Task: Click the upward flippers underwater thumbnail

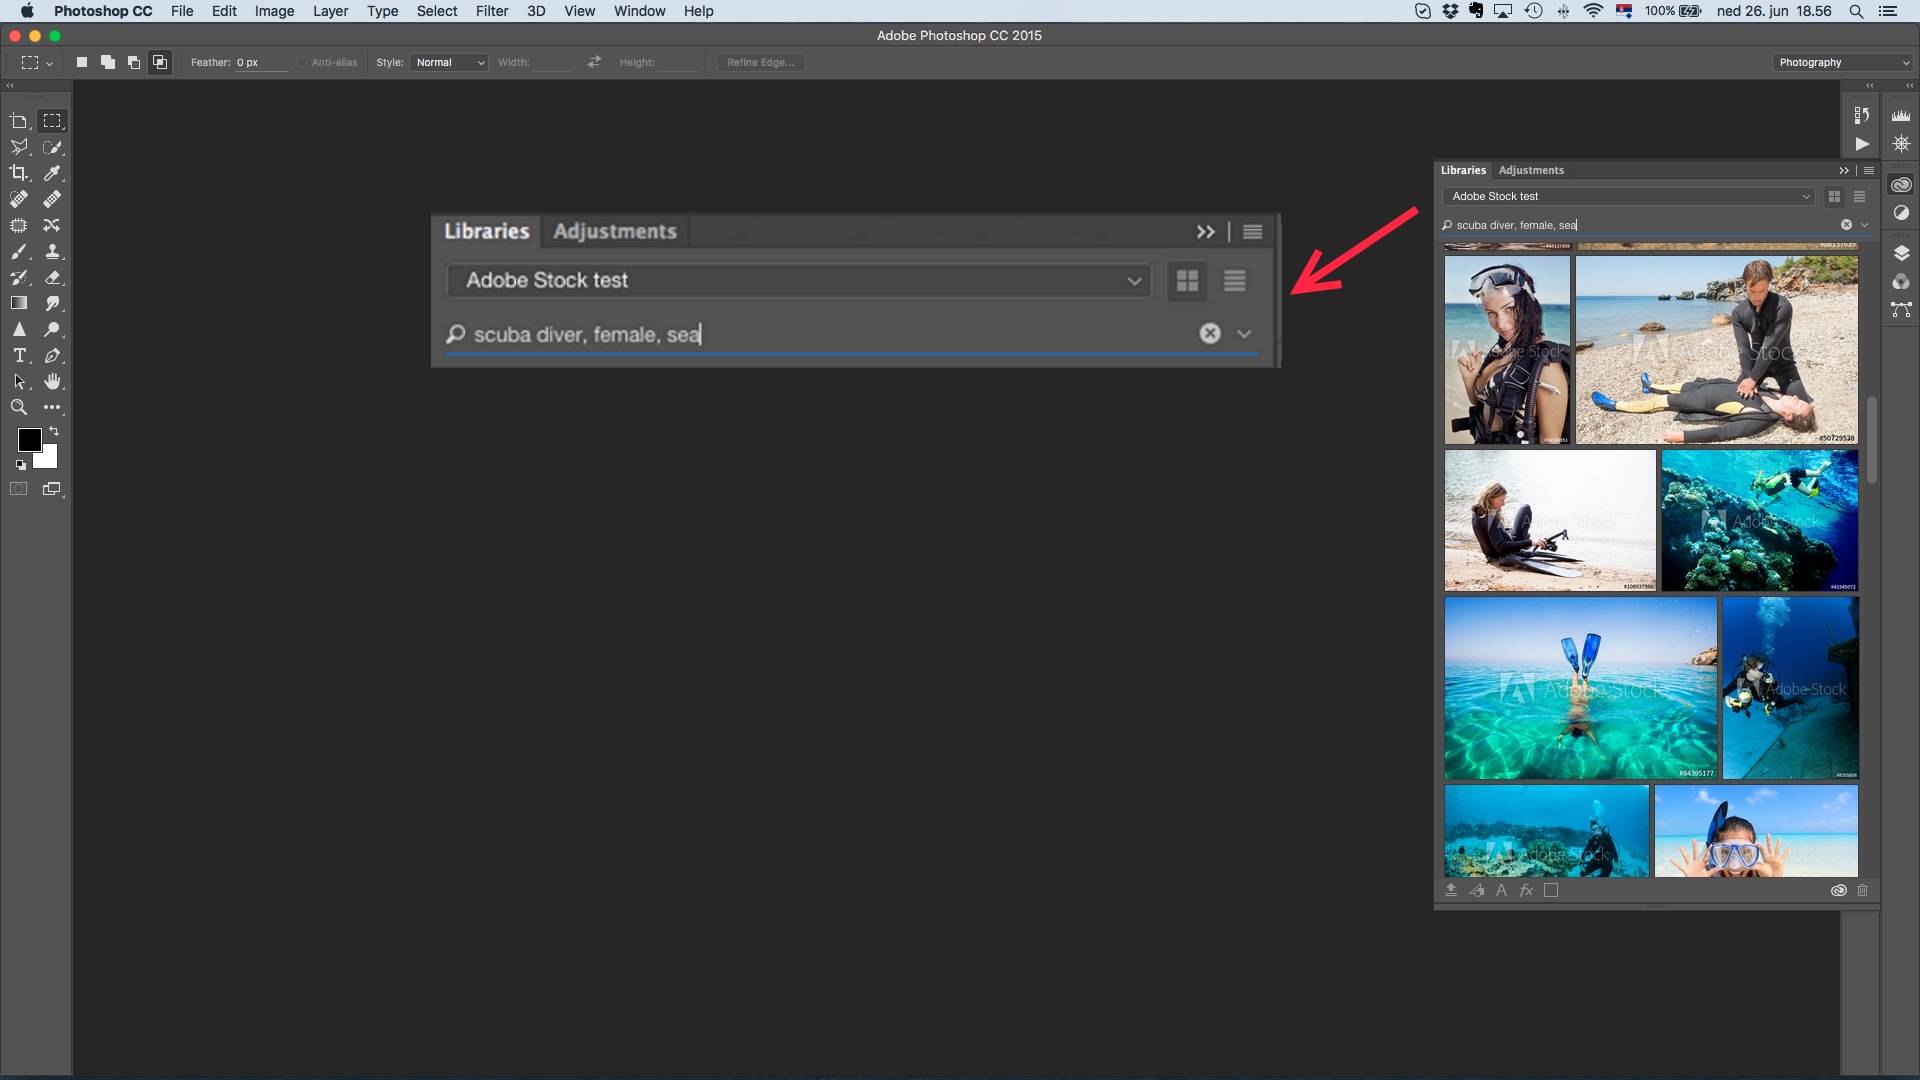Action: (x=1580, y=688)
